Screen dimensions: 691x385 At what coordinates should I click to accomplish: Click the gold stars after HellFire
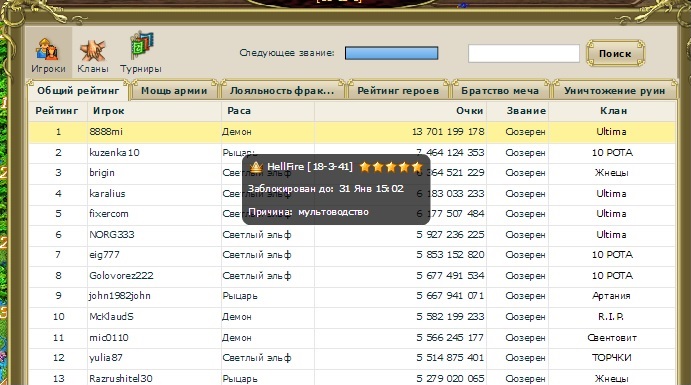(x=391, y=167)
